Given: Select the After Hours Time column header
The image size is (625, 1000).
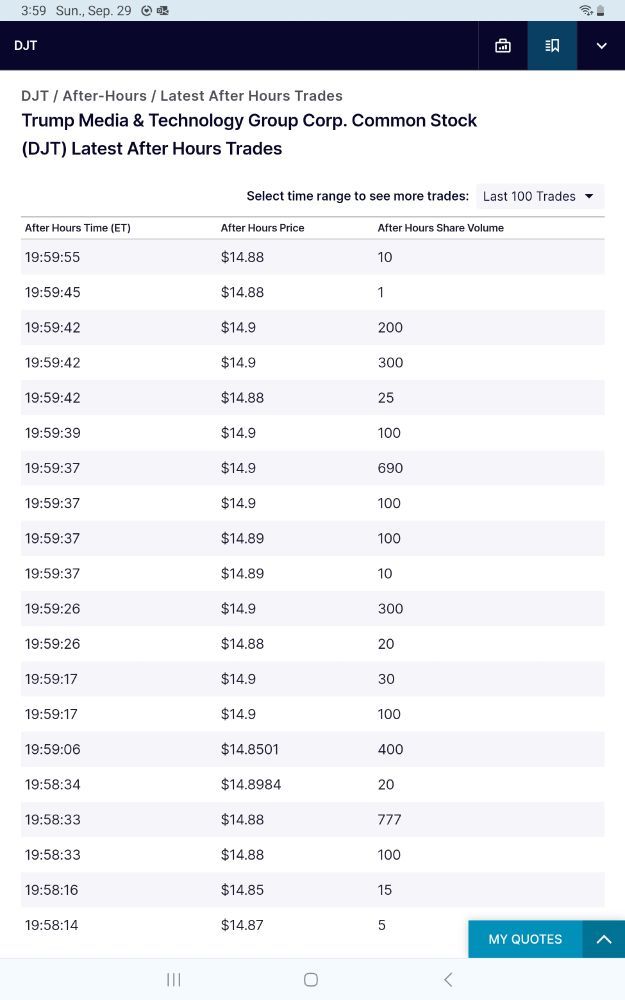Looking at the screenshot, I should coord(78,228).
